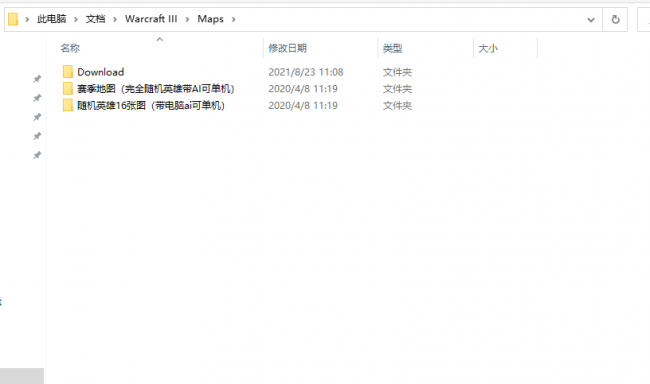Image resolution: width=650 pixels, height=384 pixels.
Task: Click folder icon of 赛季地图 row
Action: click(68, 88)
